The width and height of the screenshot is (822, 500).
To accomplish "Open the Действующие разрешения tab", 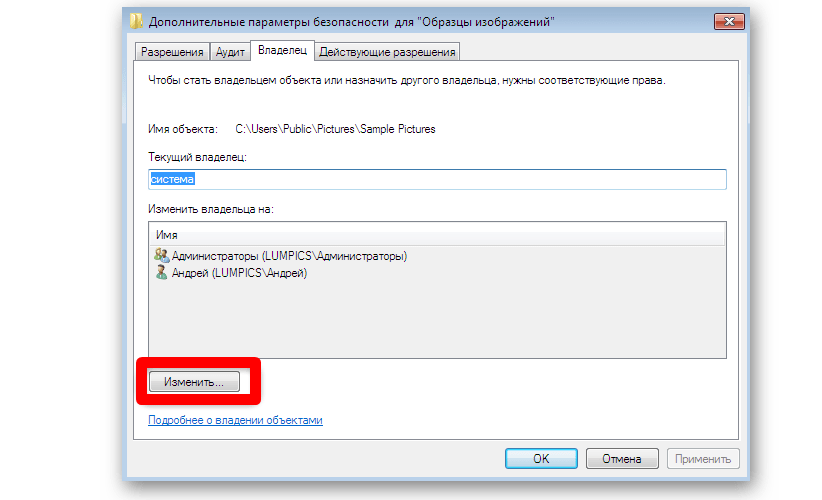I will [387, 52].
